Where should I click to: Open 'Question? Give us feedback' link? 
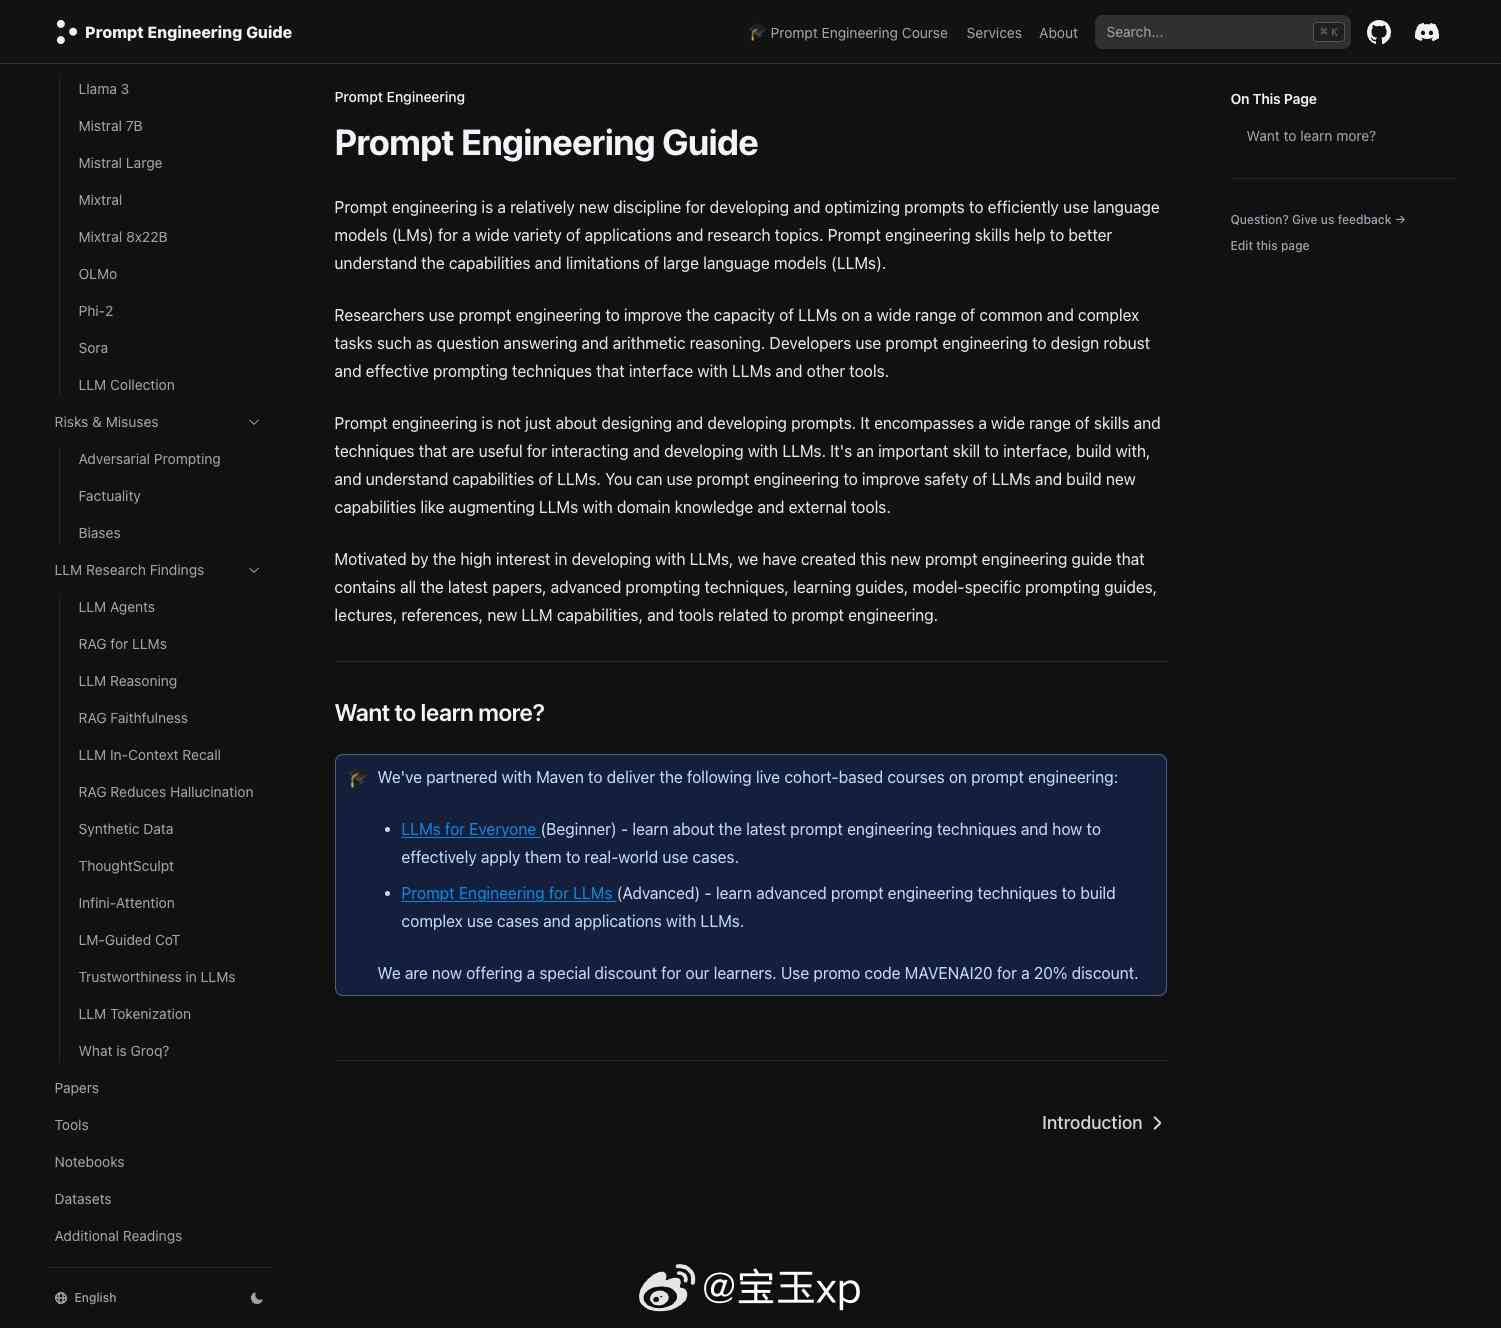(x=1317, y=220)
